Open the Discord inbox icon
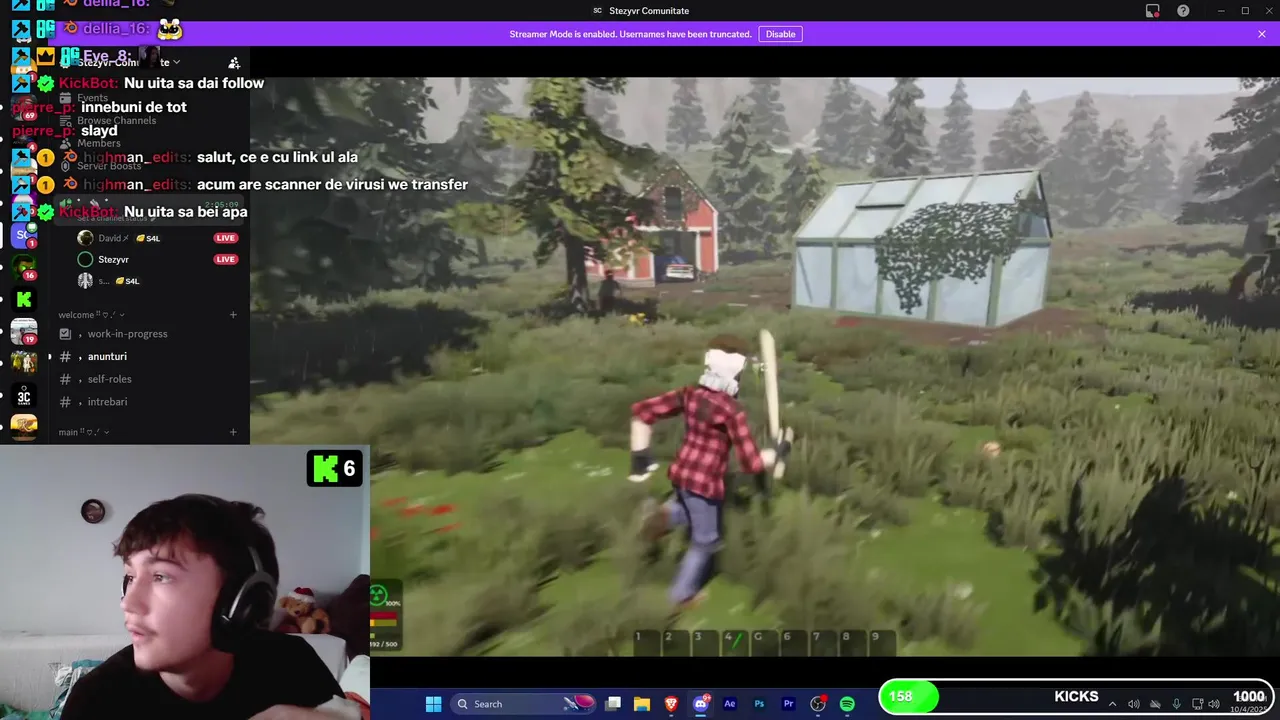This screenshot has height=720, width=1280. 1153,11
